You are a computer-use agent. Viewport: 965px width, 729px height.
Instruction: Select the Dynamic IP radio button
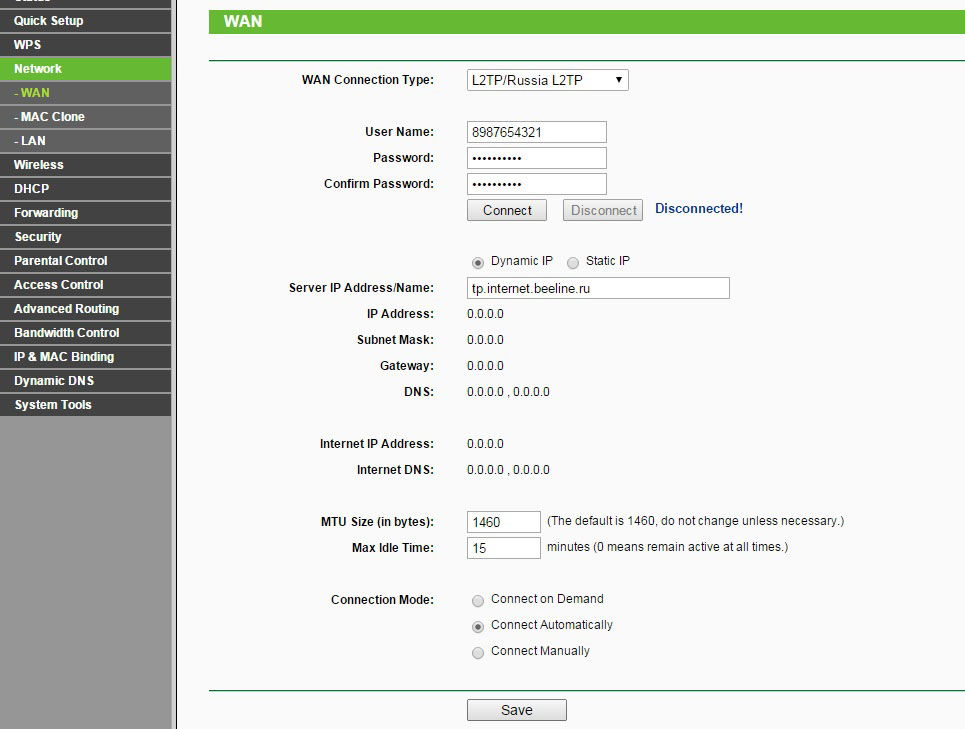pyautogui.click(x=478, y=262)
